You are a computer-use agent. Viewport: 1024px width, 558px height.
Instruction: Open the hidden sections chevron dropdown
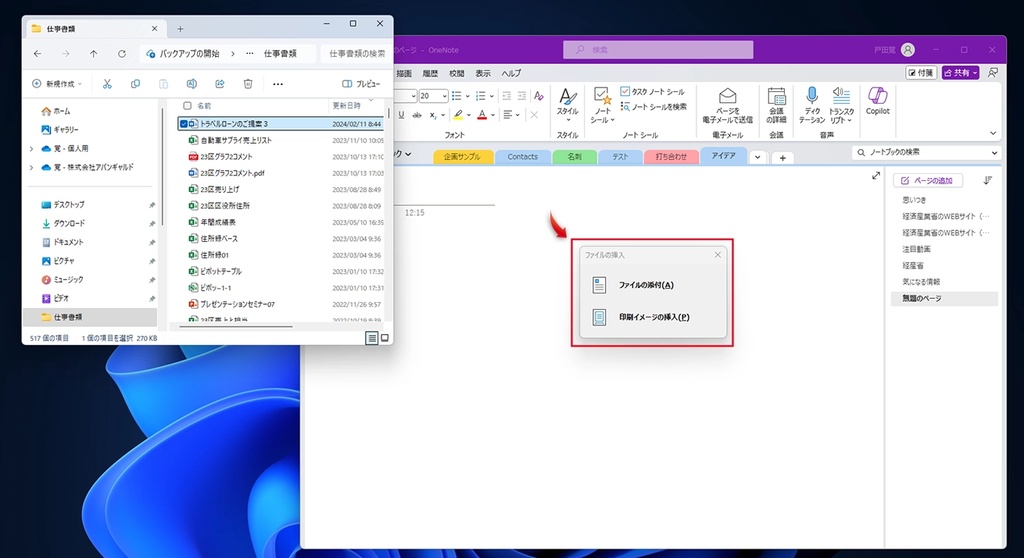click(758, 157)
